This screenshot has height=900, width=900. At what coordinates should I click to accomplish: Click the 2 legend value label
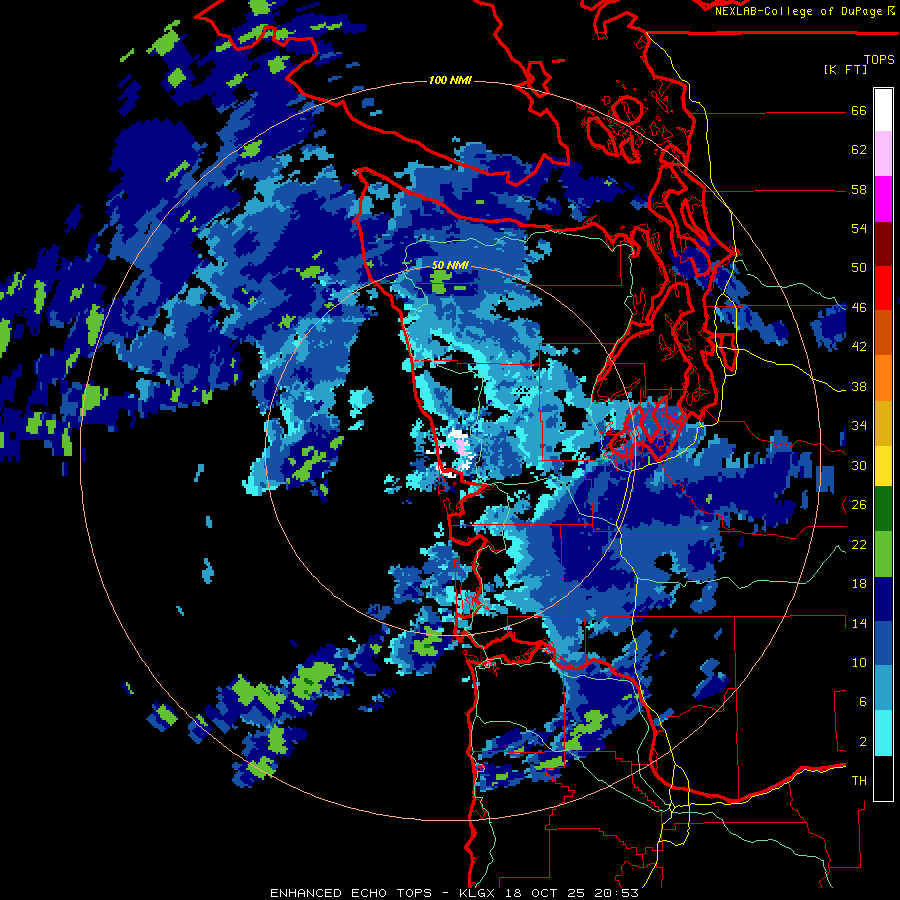point(863,742)
